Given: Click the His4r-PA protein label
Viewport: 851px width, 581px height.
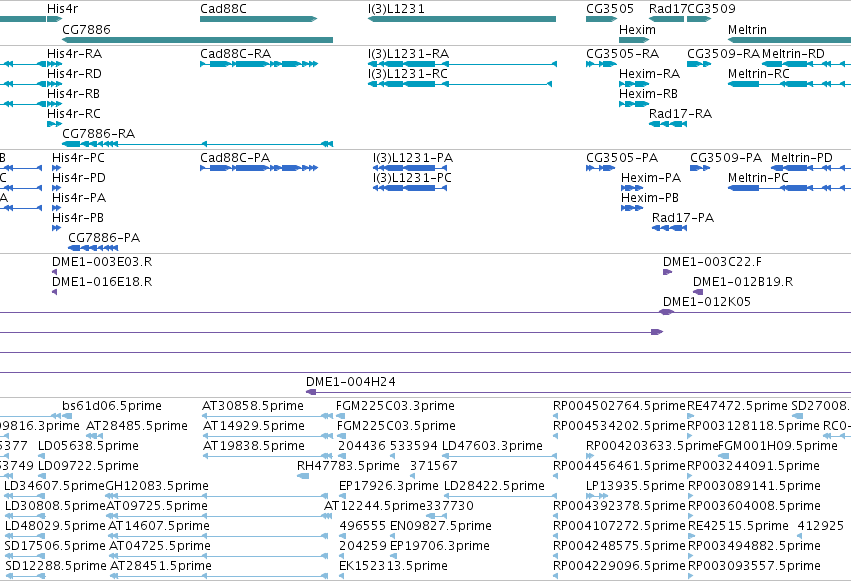Looking at the screenshot, I should coord(79,198).
